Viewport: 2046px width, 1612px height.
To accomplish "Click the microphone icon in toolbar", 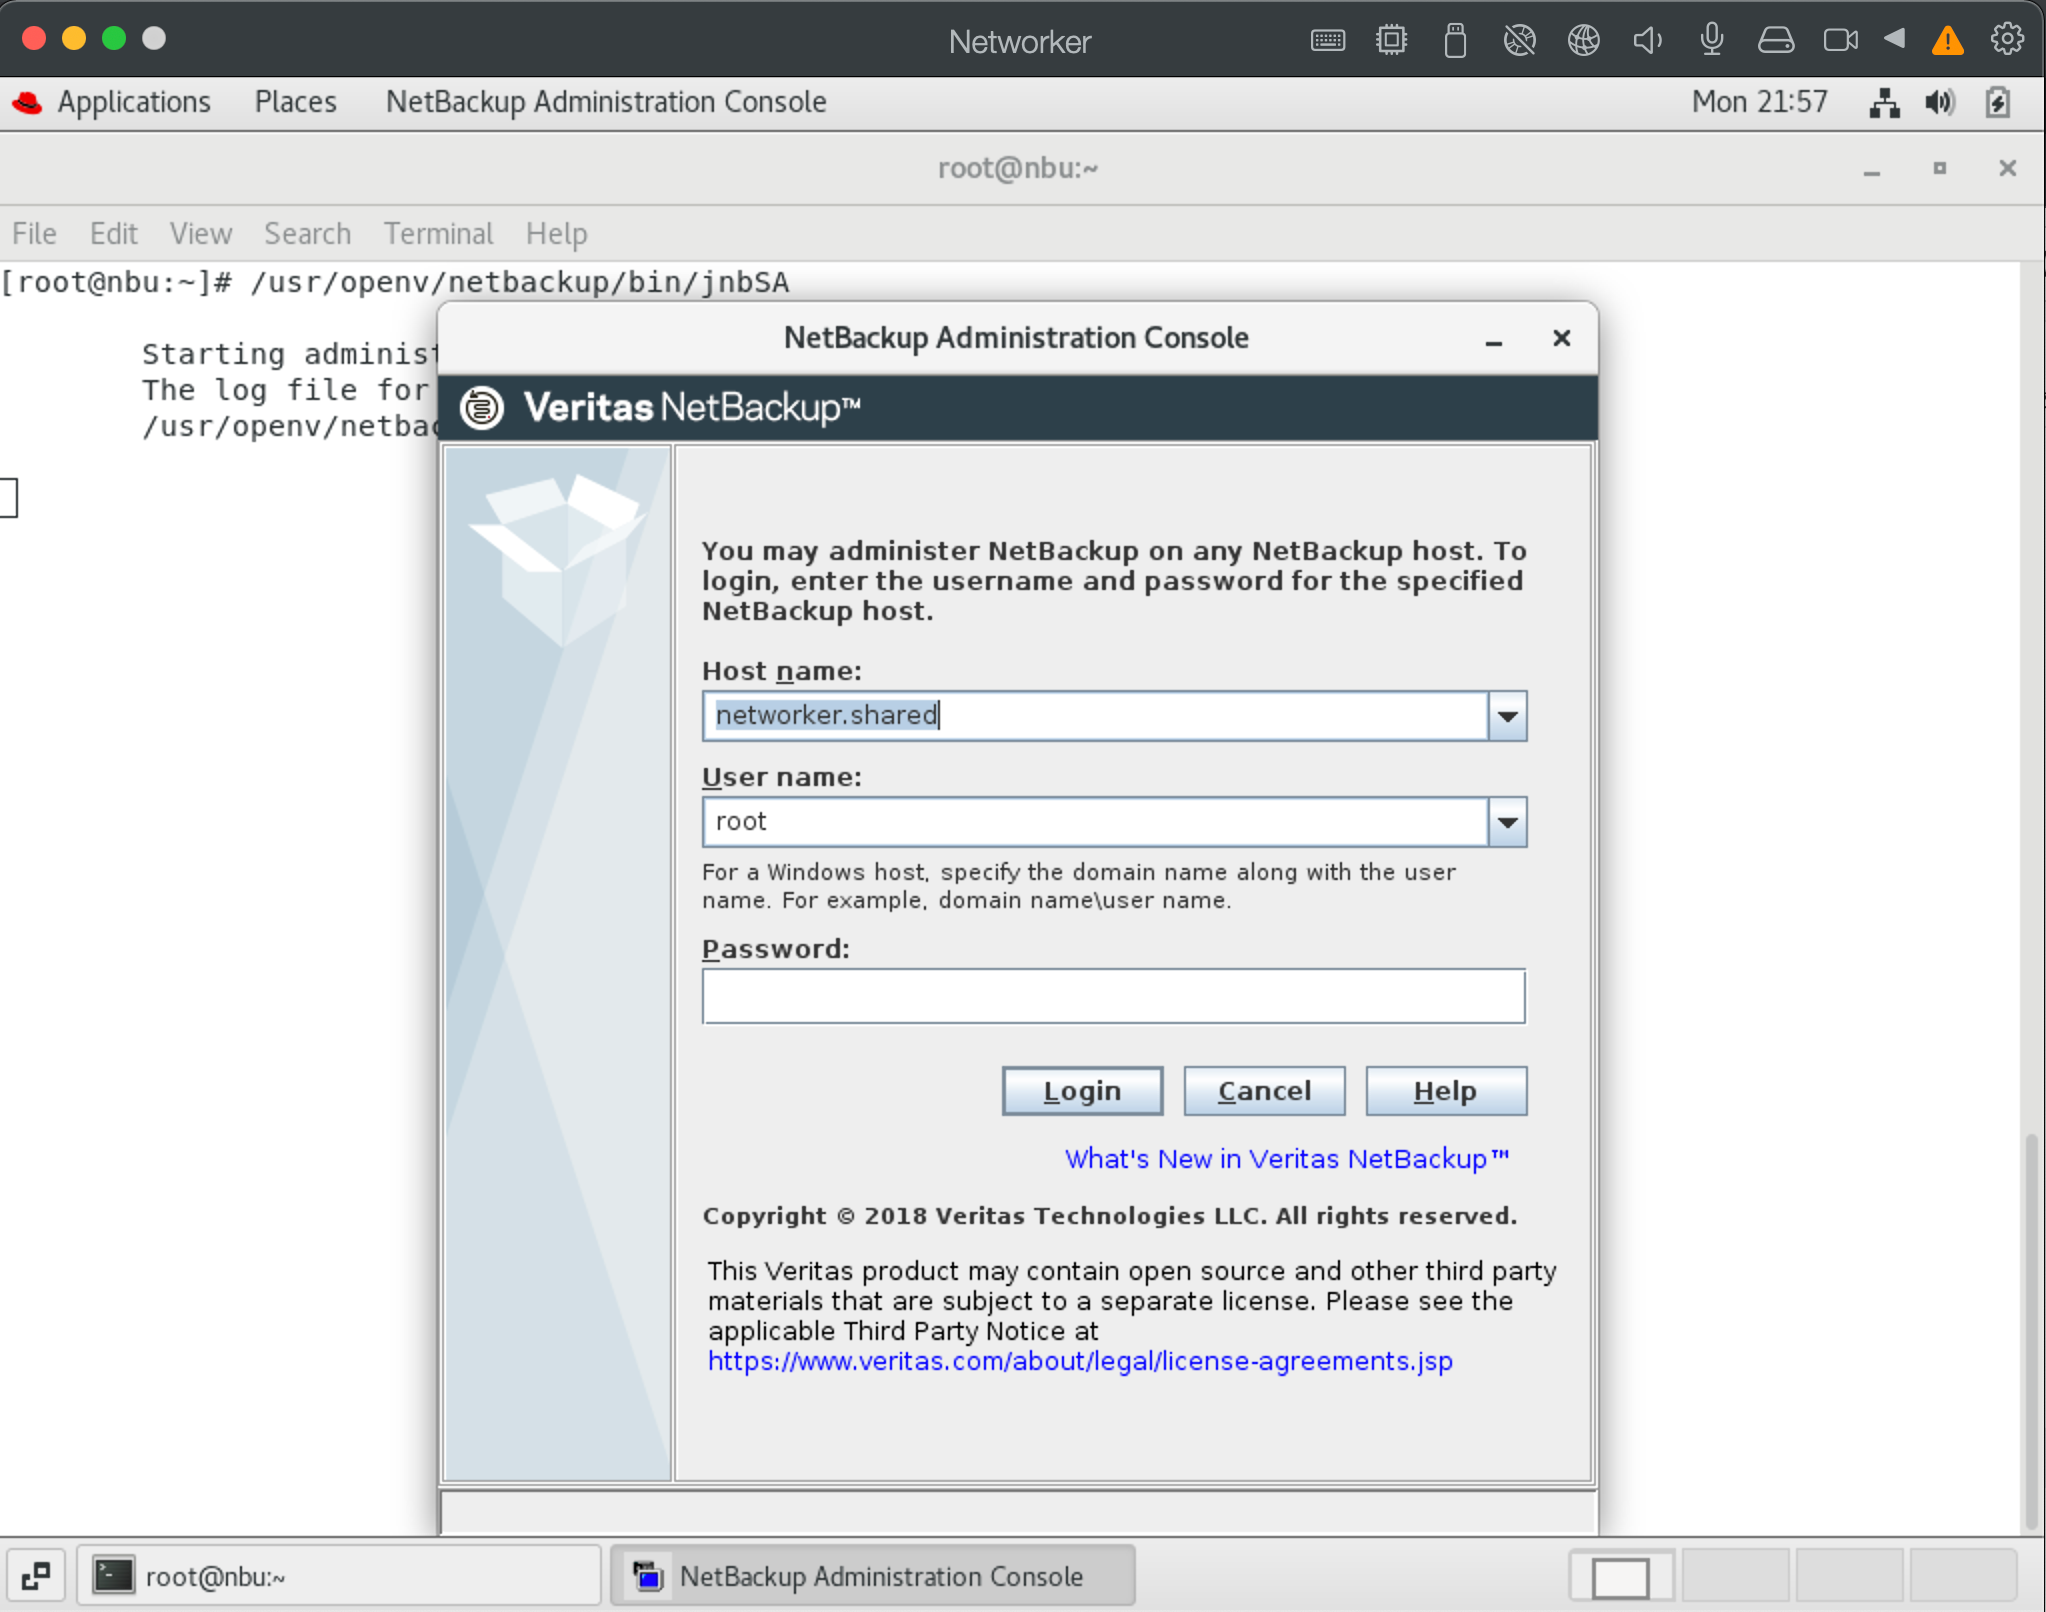I will [1711, 41].
